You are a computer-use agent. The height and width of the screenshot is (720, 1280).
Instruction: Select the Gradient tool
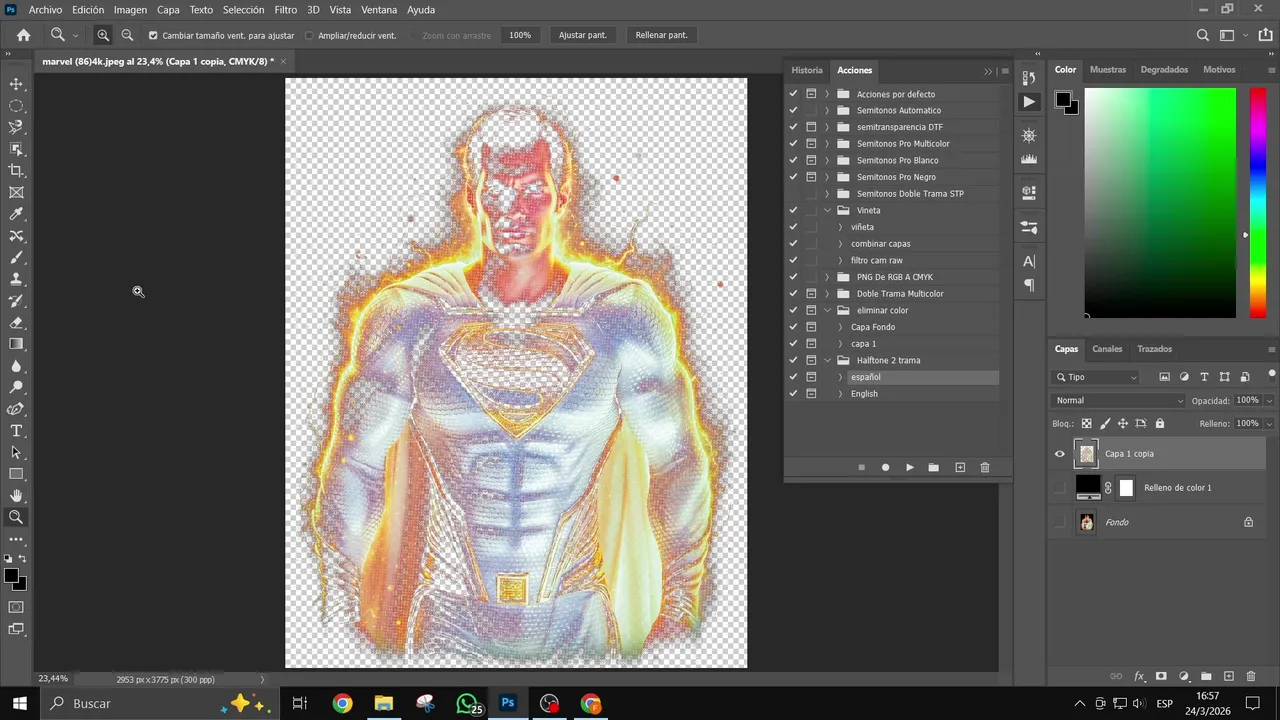point(16,344)
